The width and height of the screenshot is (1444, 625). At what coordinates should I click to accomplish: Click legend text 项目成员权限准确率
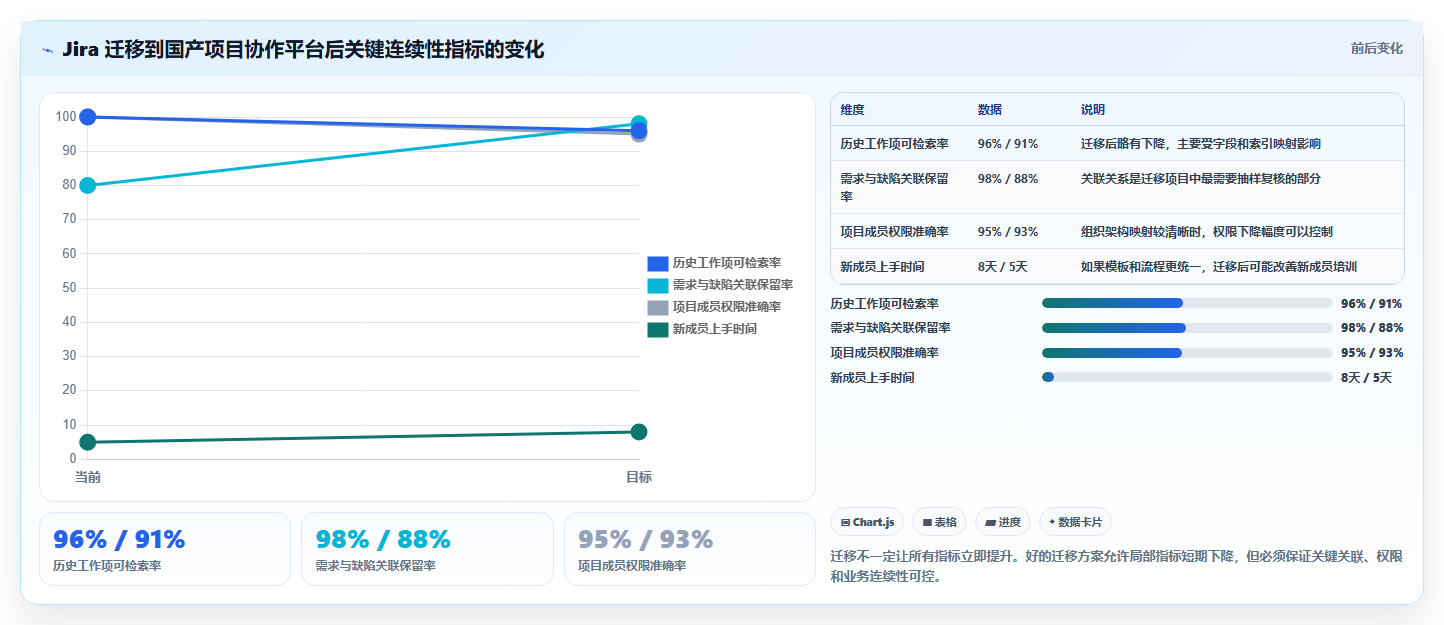click(727, 308)
